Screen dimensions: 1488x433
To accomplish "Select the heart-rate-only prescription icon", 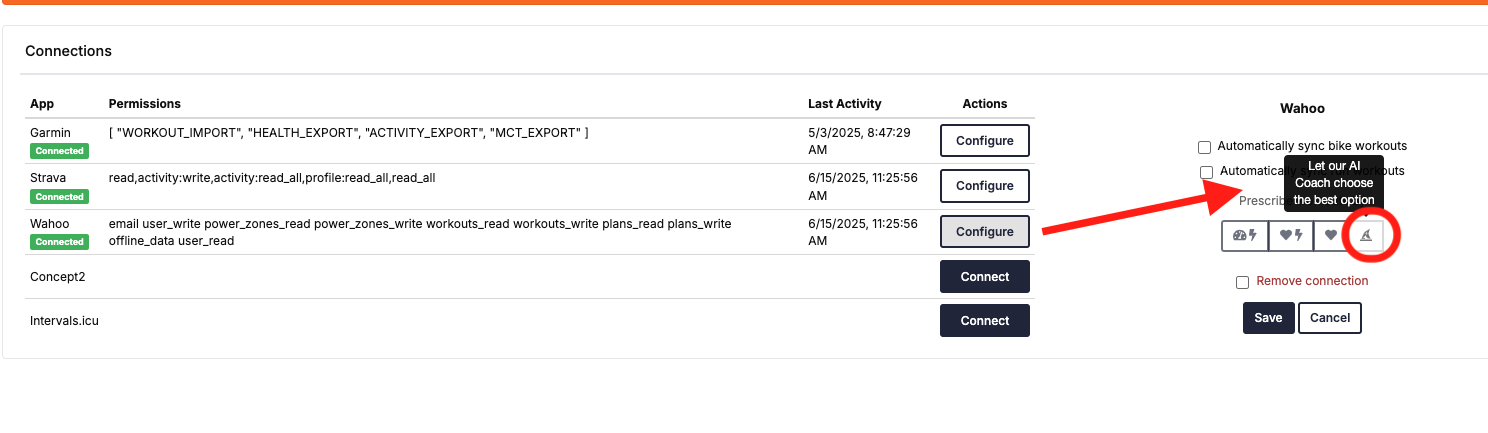I will 1330,236.
